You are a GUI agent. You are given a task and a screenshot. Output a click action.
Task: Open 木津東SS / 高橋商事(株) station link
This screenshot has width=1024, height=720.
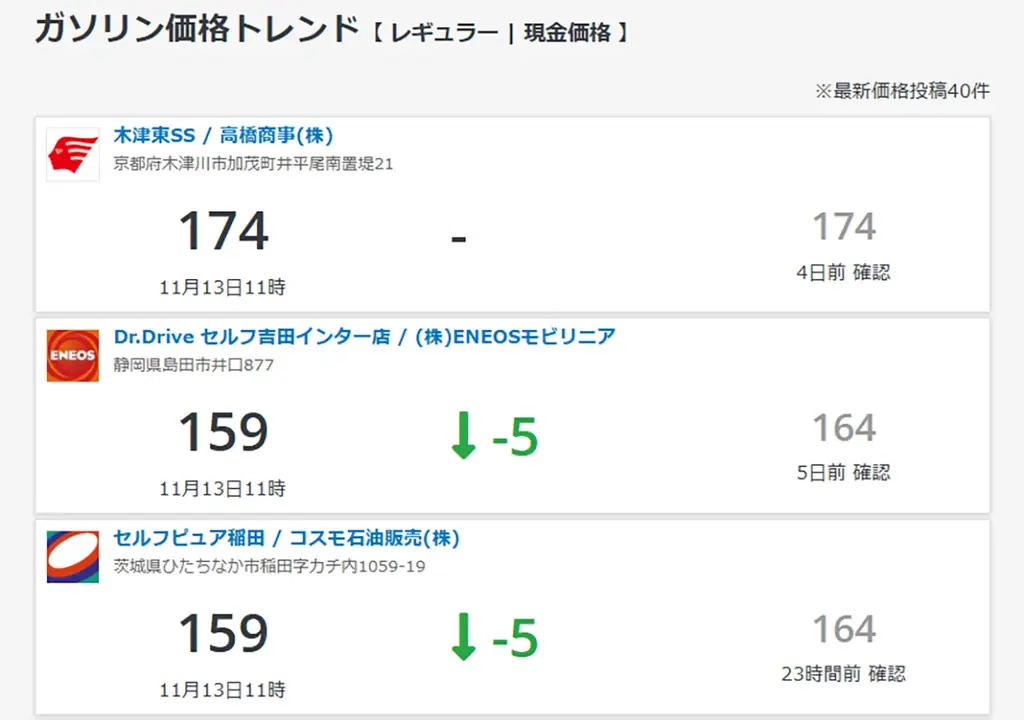pyautogui.click(x=223, y=135)
